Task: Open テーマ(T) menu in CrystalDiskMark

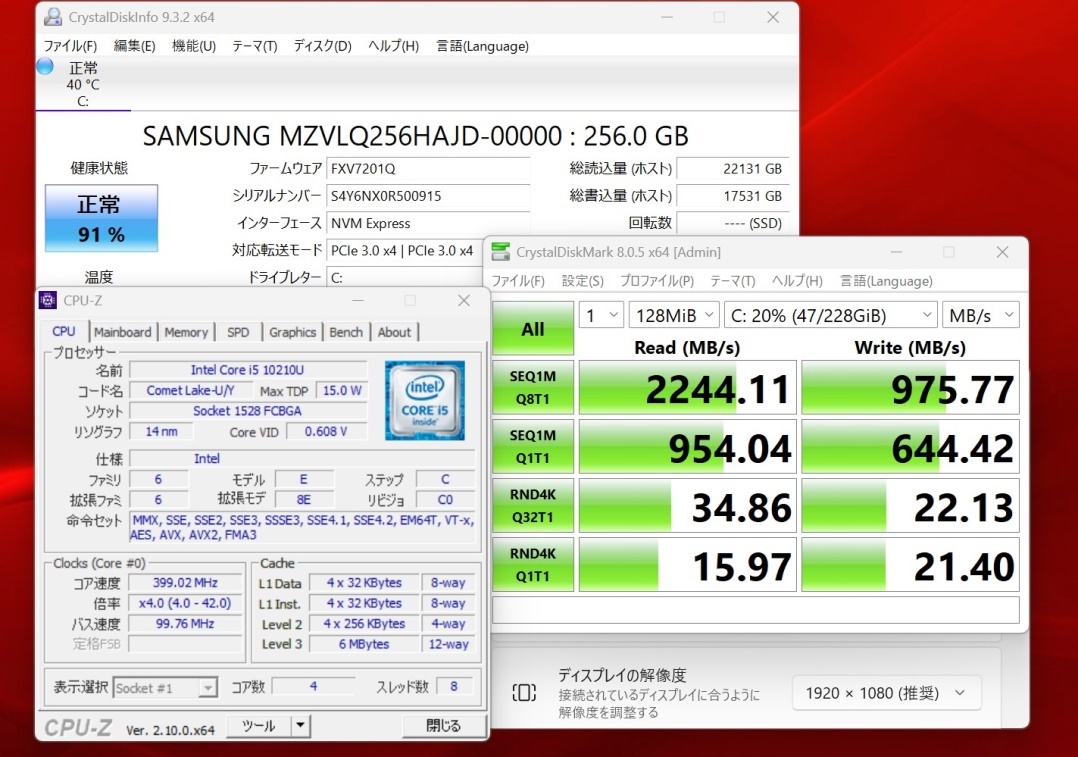Action: tap(732, 281)
